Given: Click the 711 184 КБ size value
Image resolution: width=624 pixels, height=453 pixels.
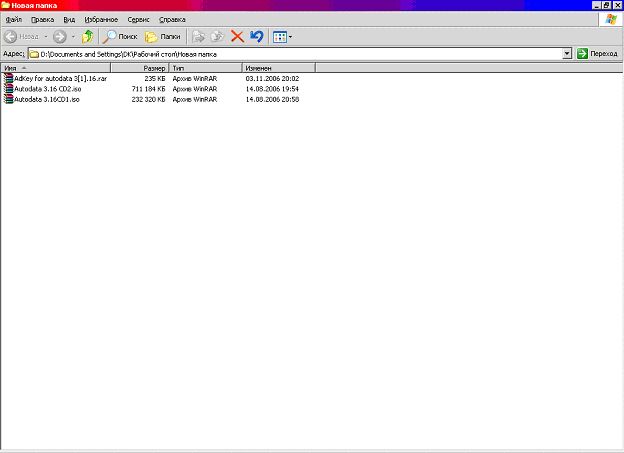Looking at the screenshot, I should point(148,89).
